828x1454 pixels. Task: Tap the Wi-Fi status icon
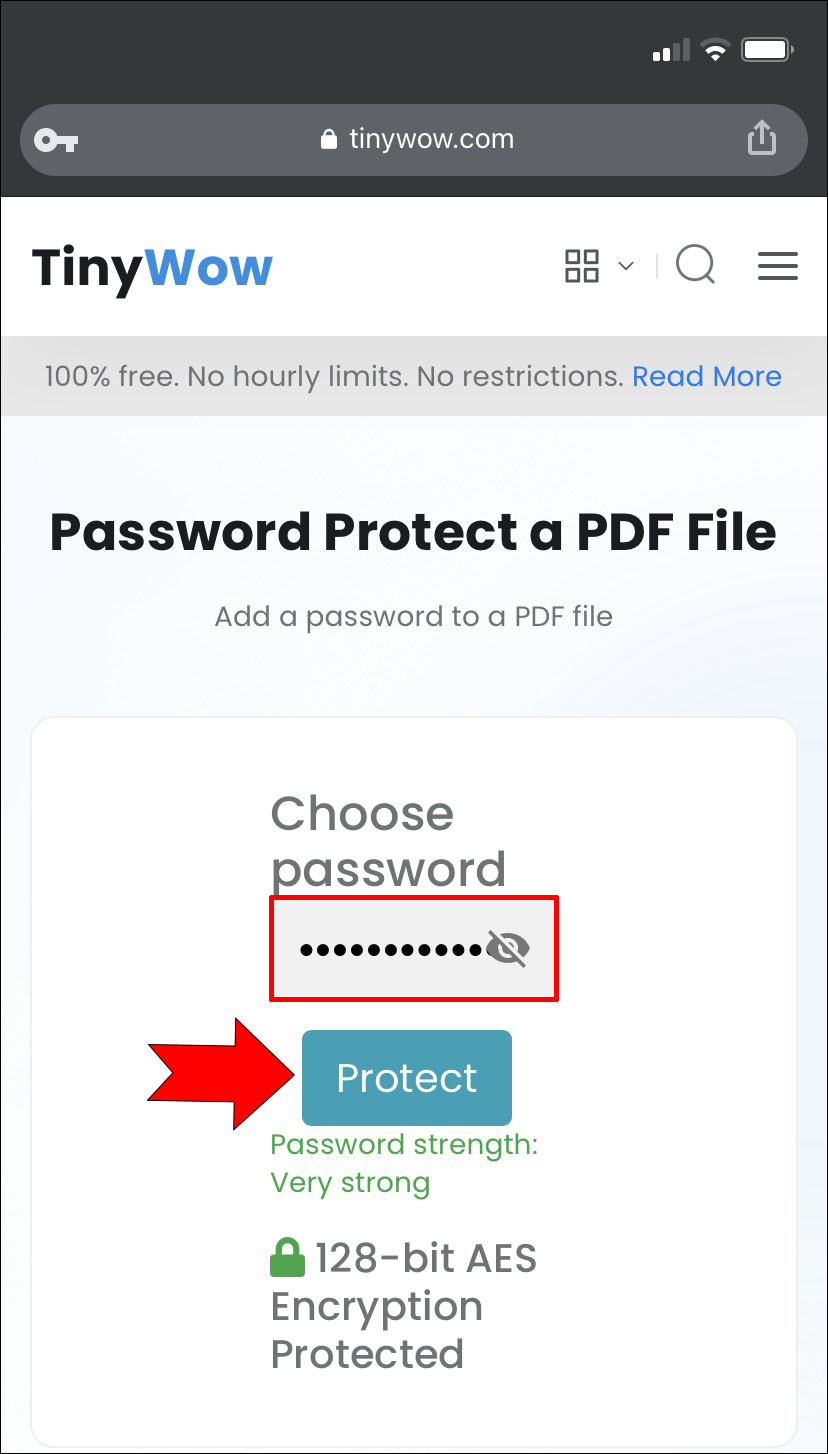(715, 50)
